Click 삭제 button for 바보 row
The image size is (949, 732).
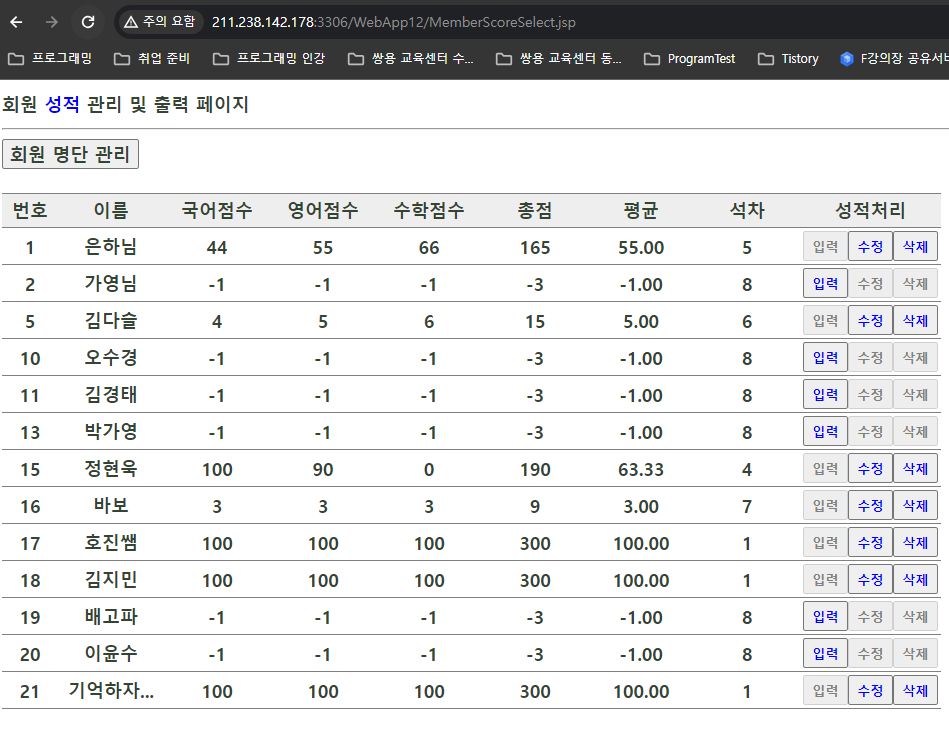(x=915, y=505)
